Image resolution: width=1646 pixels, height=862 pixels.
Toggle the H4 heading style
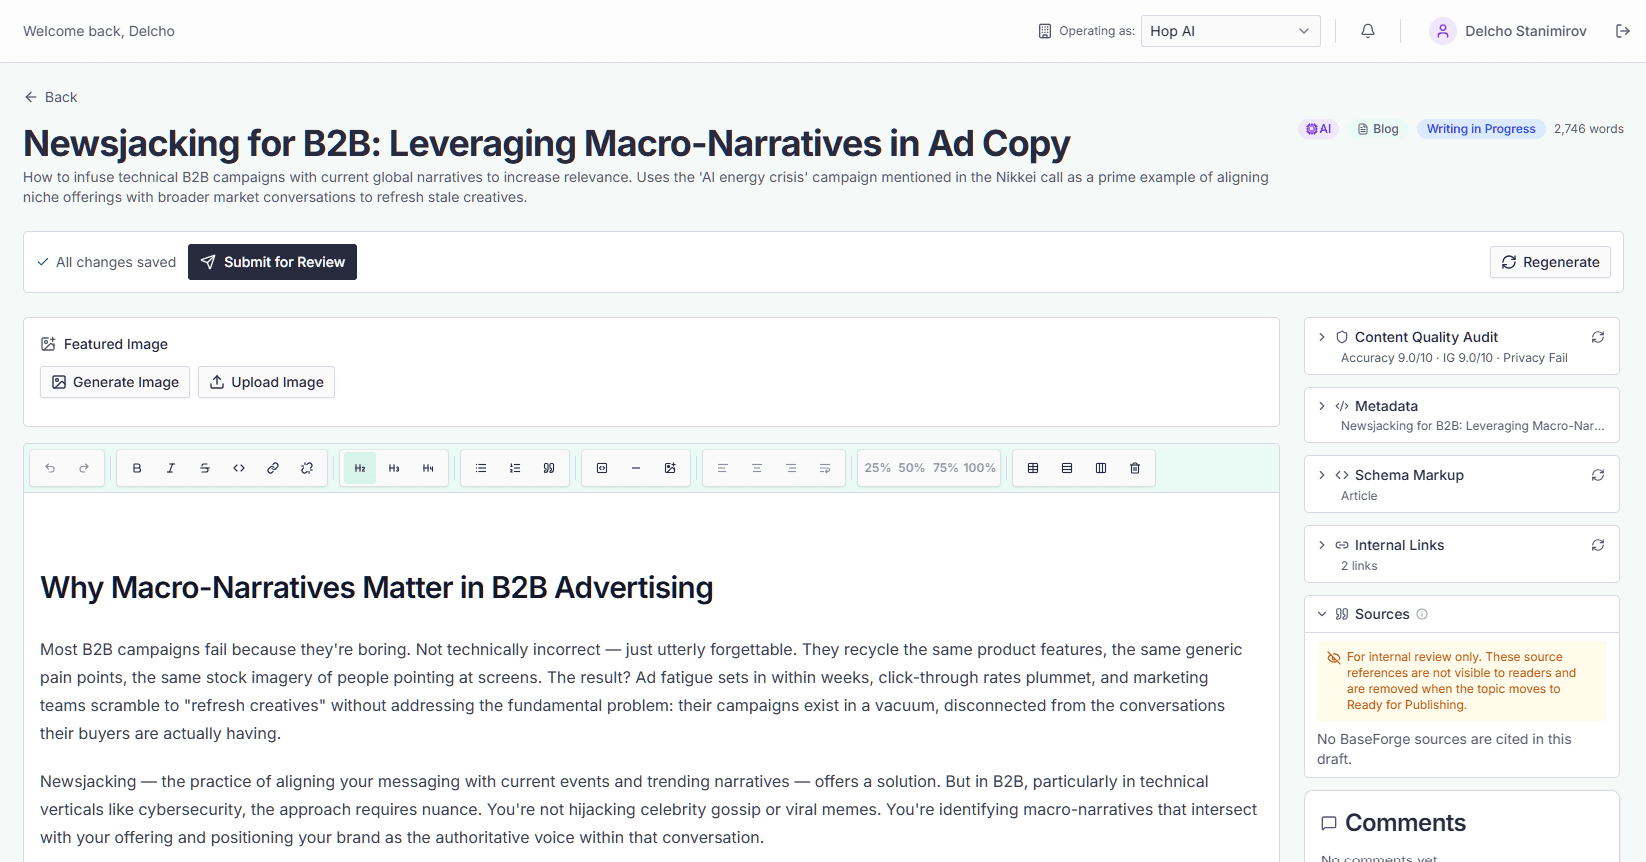[x=428, y=468]
